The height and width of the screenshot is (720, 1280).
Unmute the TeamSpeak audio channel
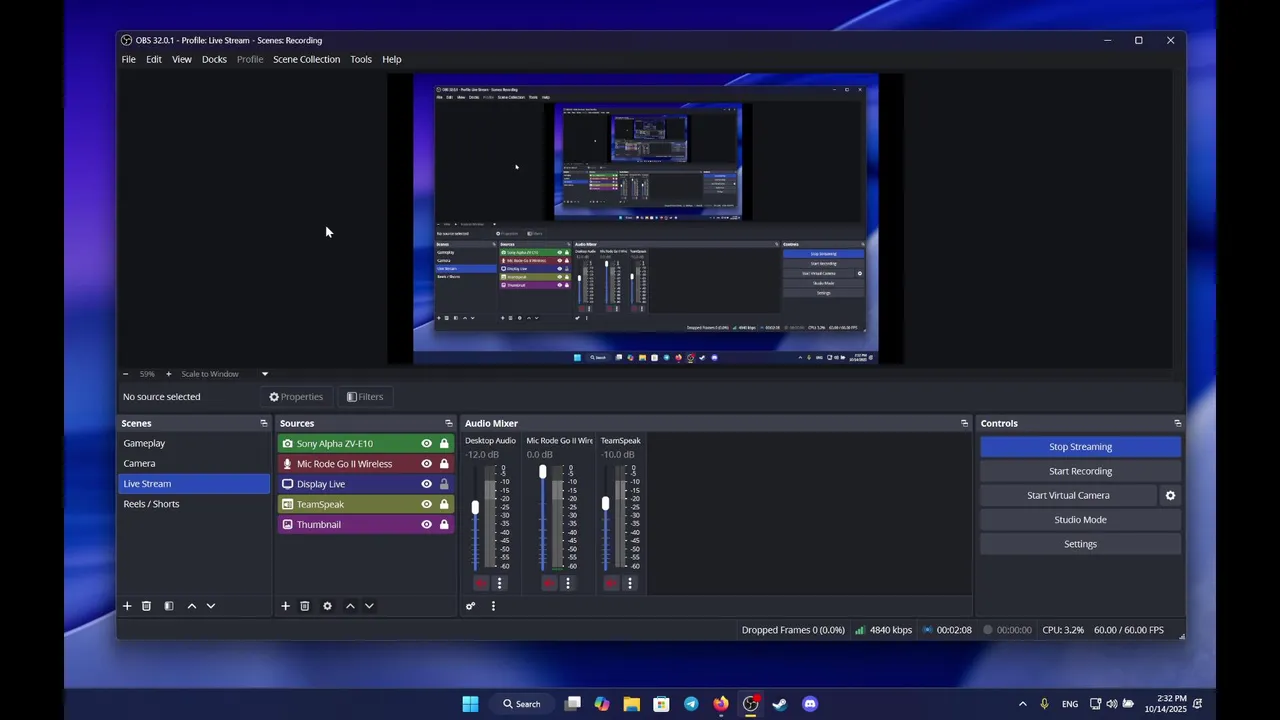[x=611, y=583]
